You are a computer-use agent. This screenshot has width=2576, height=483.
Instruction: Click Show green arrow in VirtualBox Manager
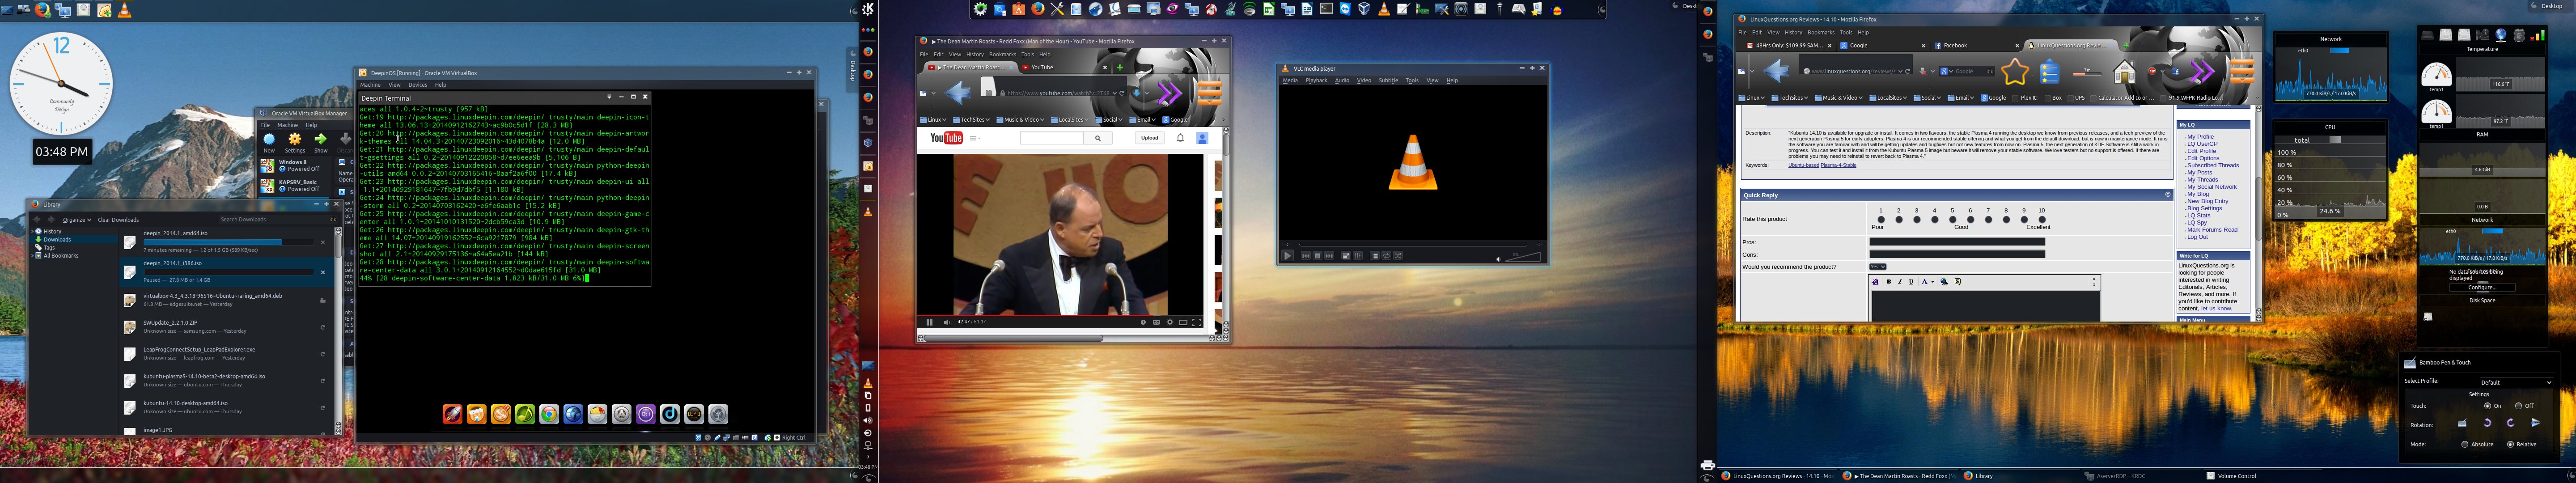pyautogui.click(x=321, y=143)
